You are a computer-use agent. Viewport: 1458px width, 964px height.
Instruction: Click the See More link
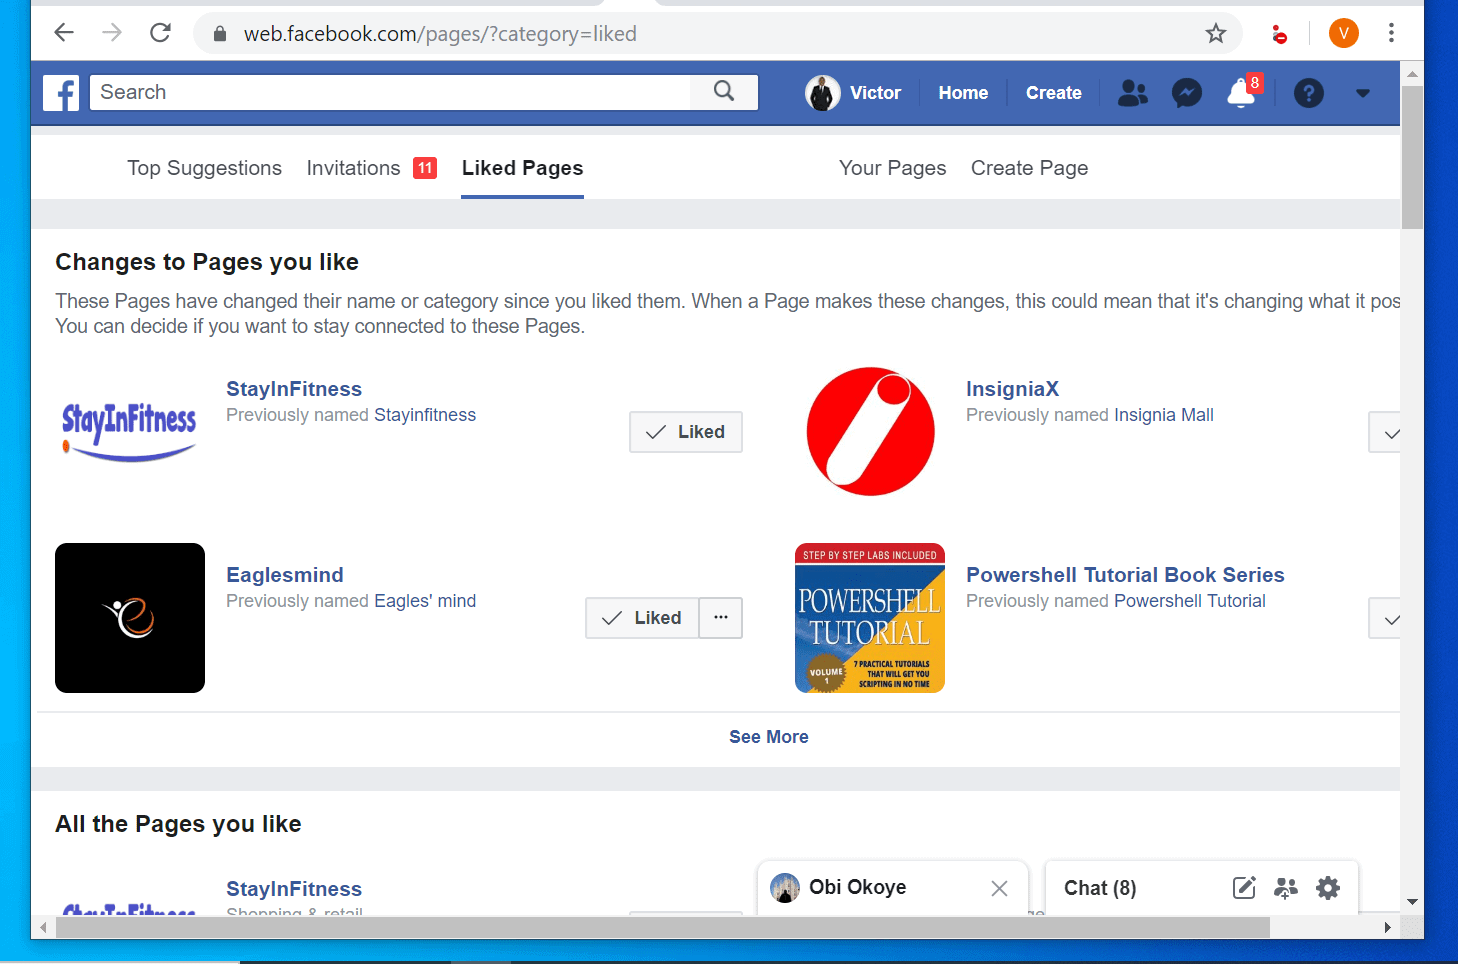769,737
